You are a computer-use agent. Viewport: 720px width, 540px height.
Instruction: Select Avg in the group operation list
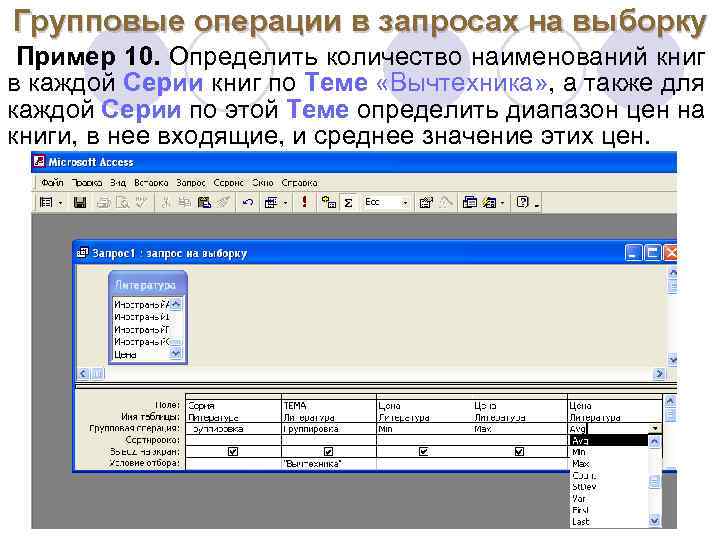[608, 441]
